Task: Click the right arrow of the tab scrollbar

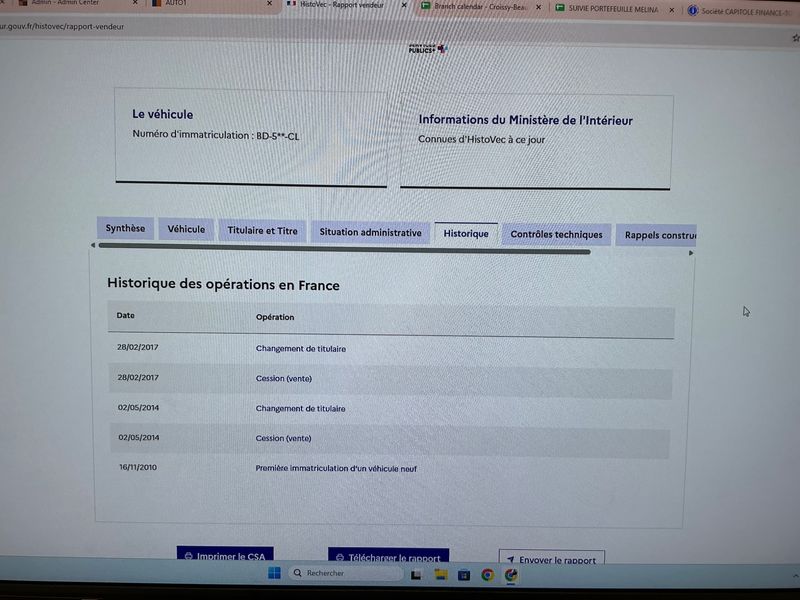Action: pos(691,253)
